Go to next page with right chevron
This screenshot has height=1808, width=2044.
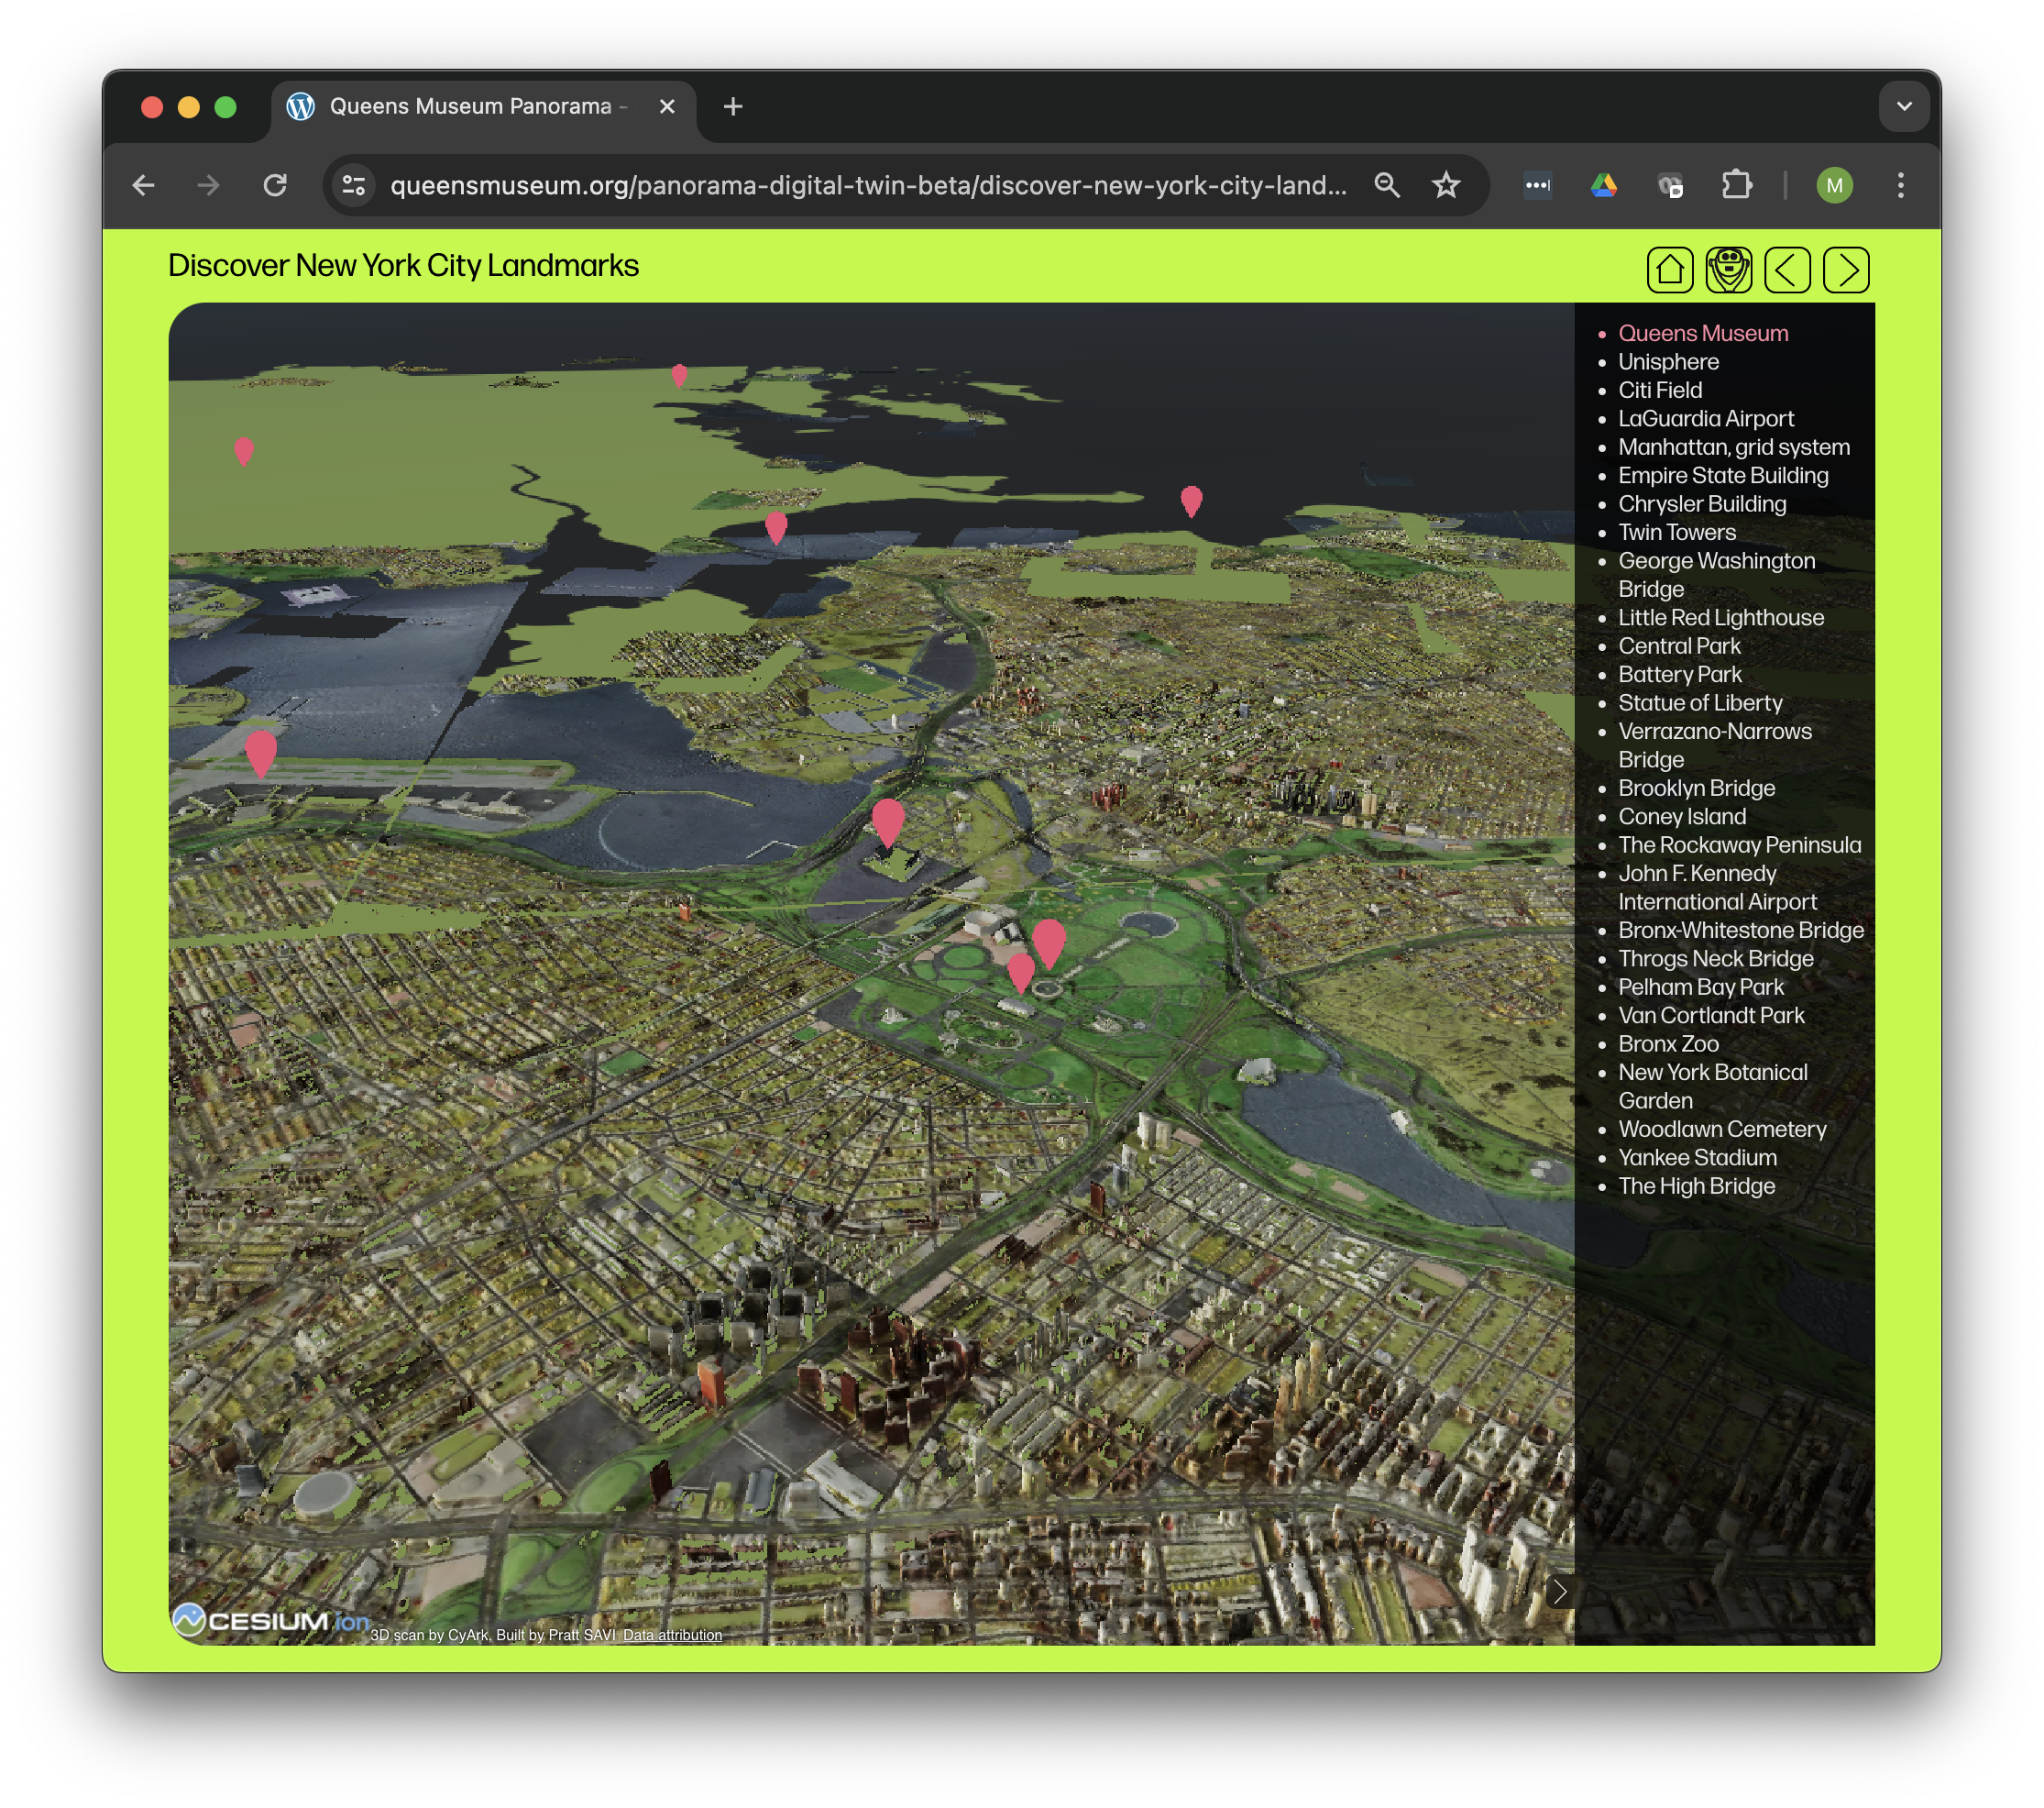coord(1846,270)
